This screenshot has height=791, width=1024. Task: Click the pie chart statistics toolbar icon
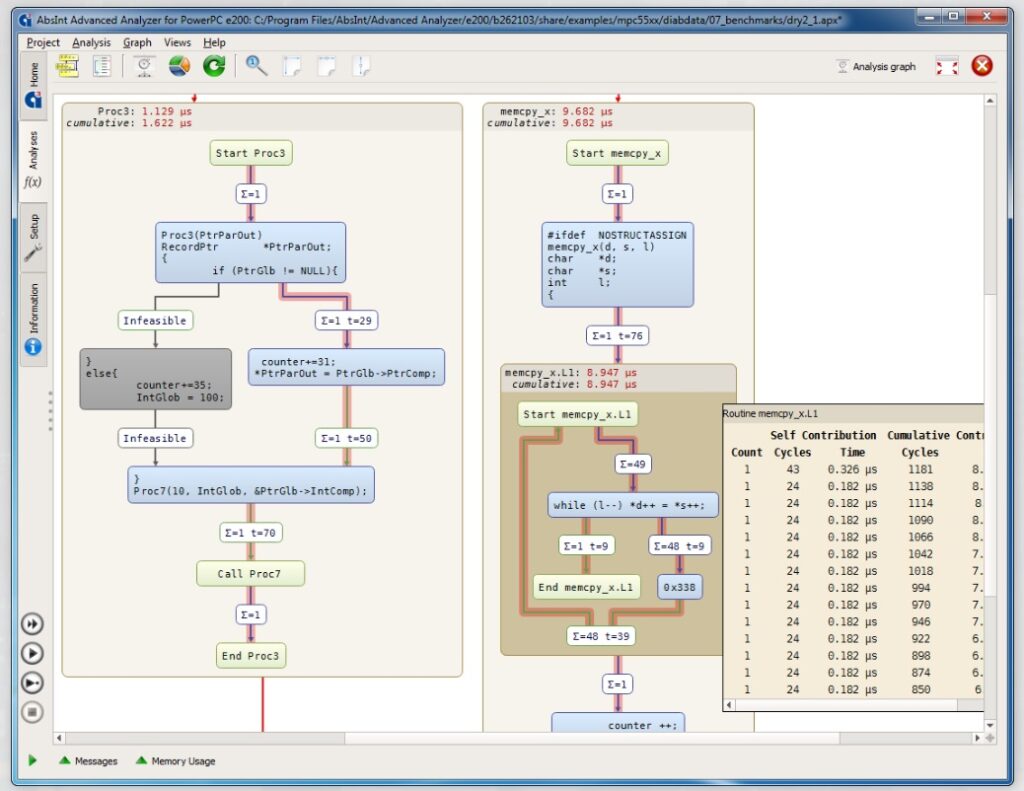[x=179, y=66]
